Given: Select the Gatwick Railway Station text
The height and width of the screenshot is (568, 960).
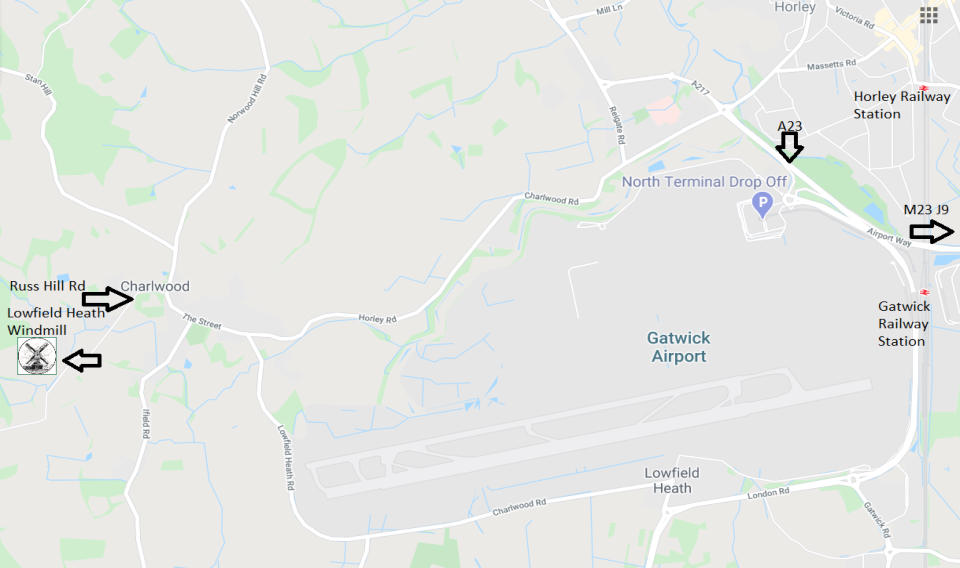Looking at the screenshot, I should [904, 324].
